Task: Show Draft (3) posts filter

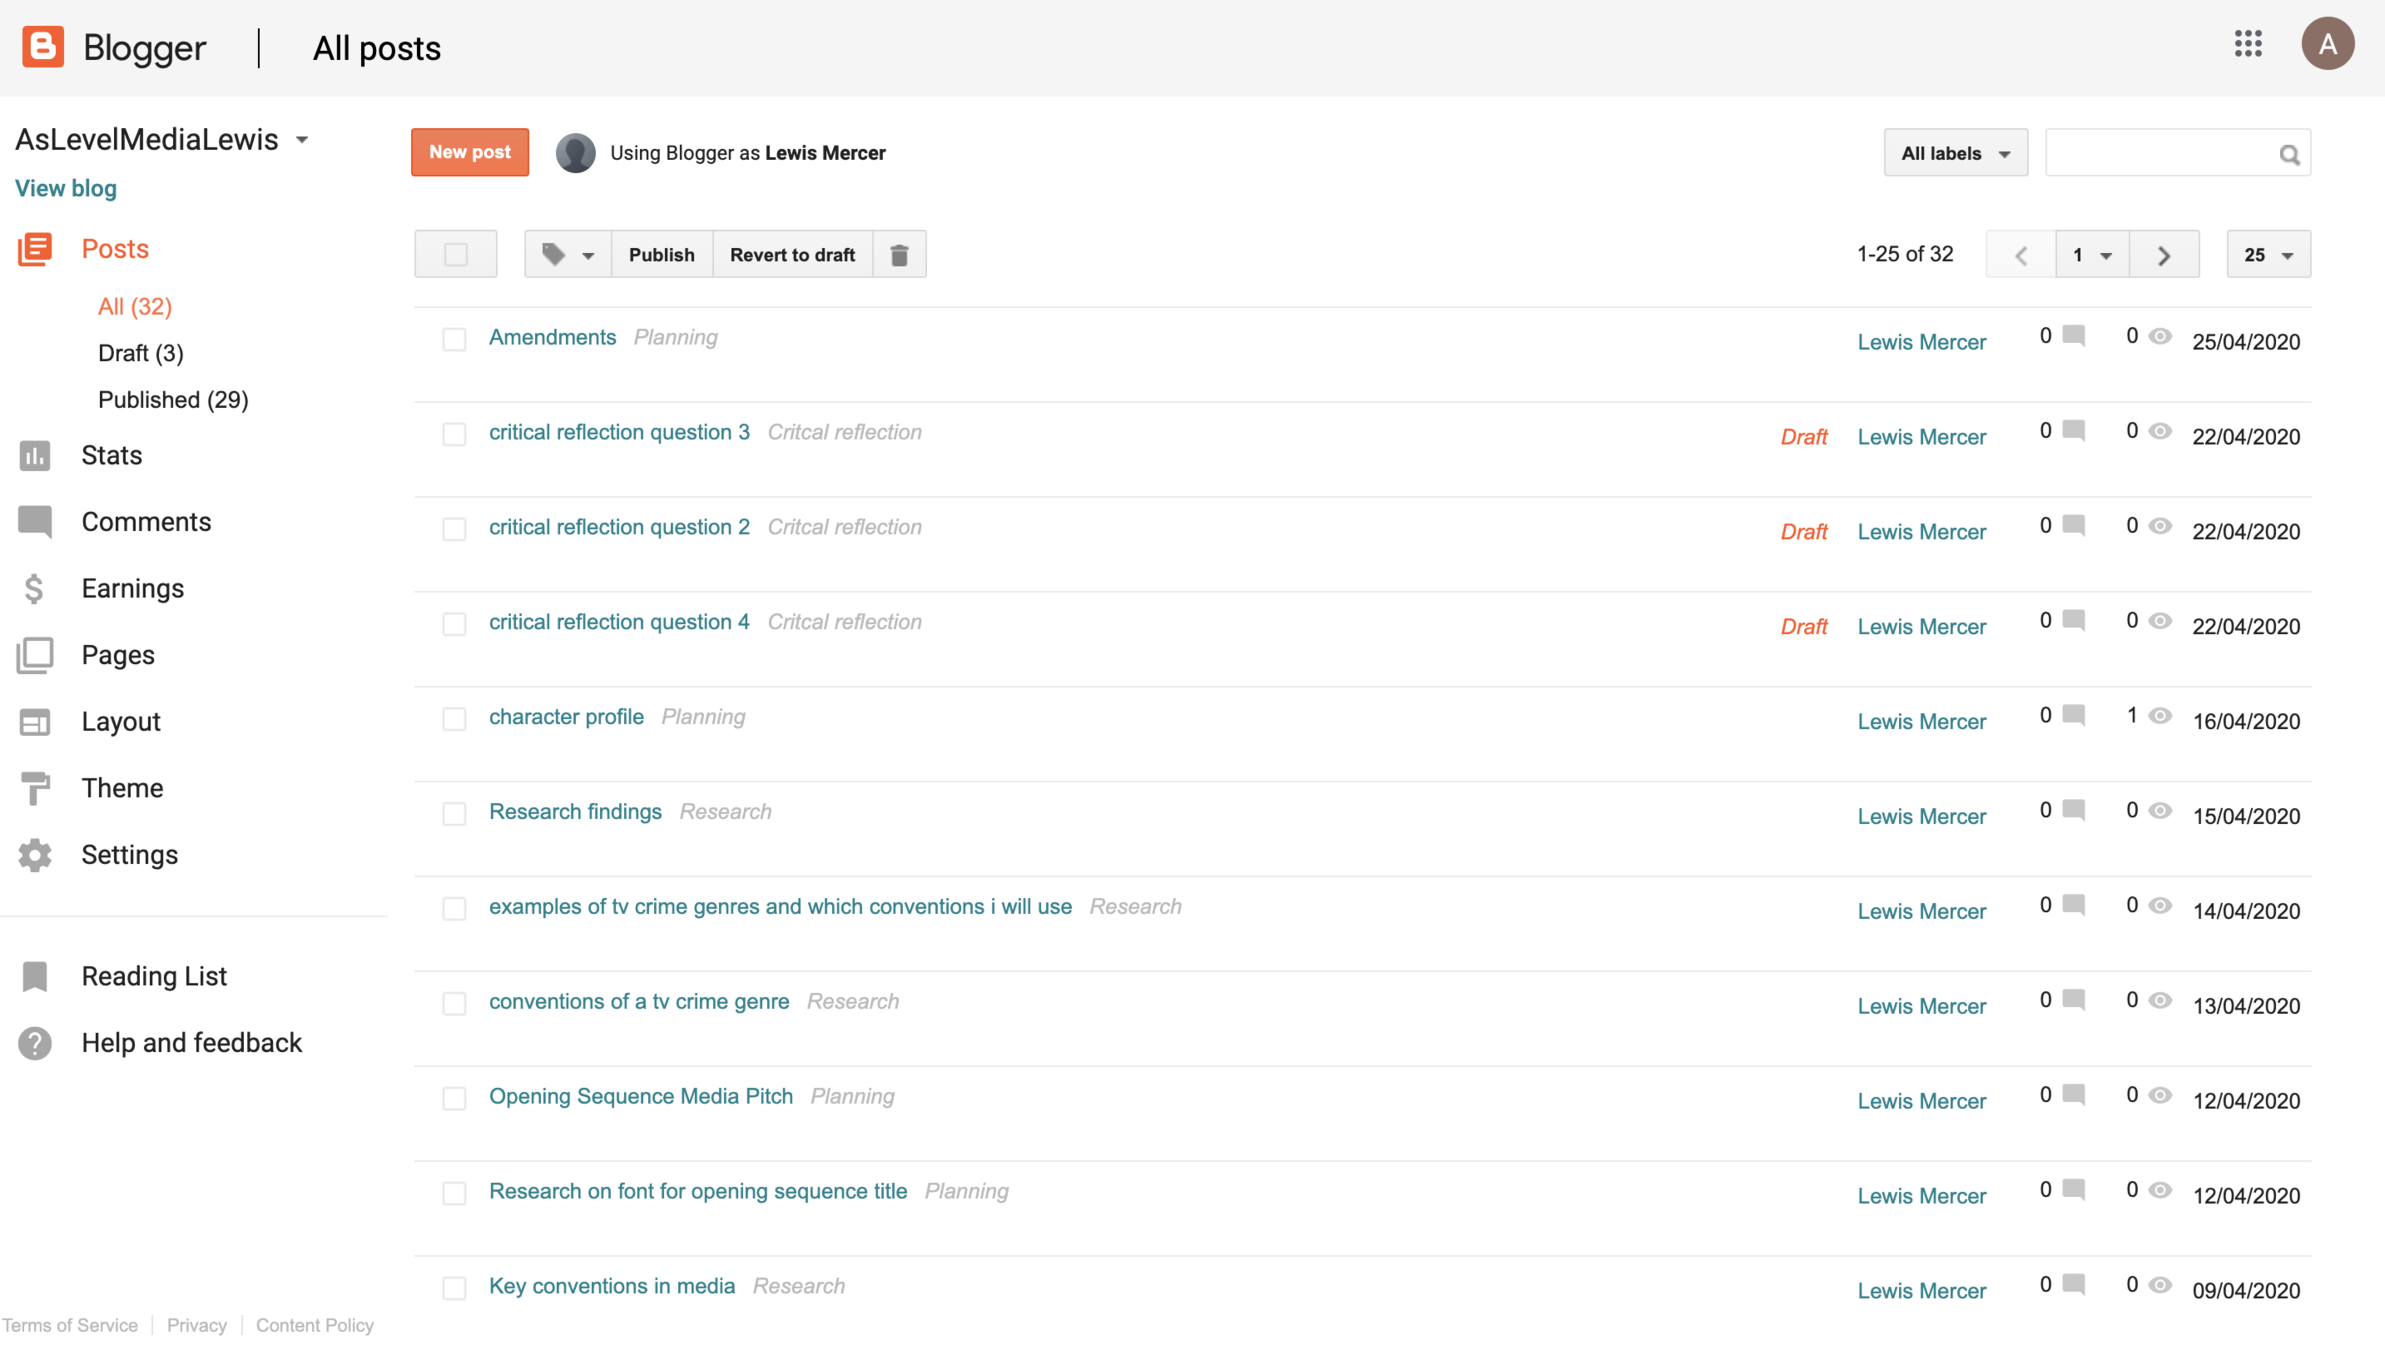Action: (x=140, y=353)
